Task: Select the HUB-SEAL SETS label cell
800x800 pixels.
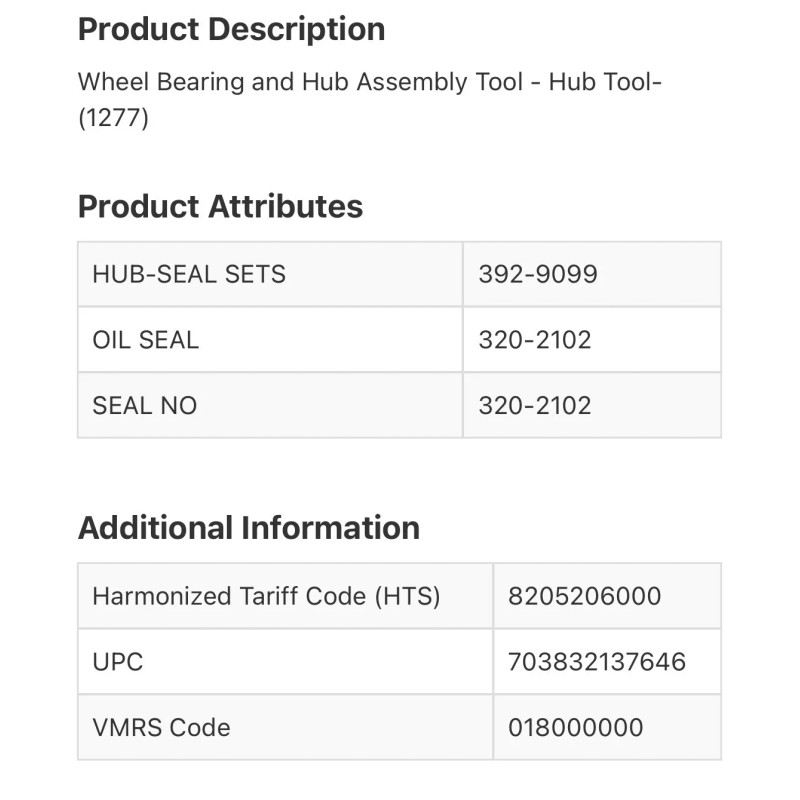Action: 189,274
